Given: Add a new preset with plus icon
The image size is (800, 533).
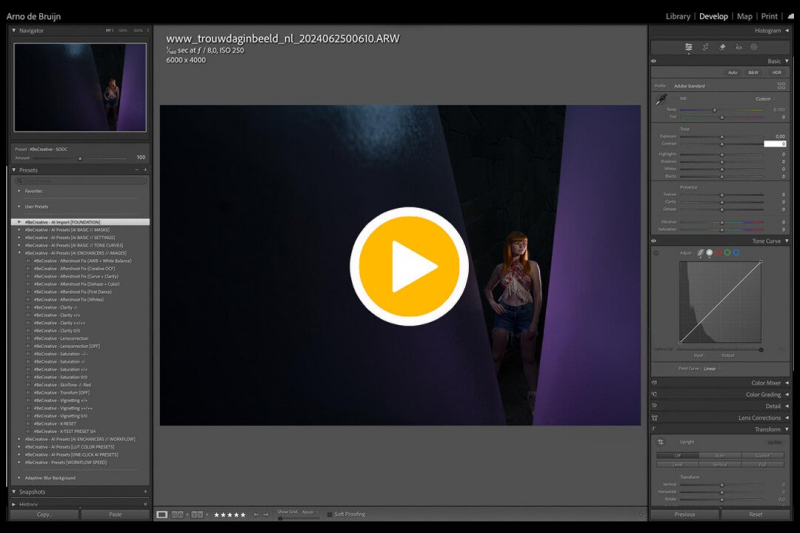Looking at the screenshot, I should pyautogui.click(x=145, y=170).
